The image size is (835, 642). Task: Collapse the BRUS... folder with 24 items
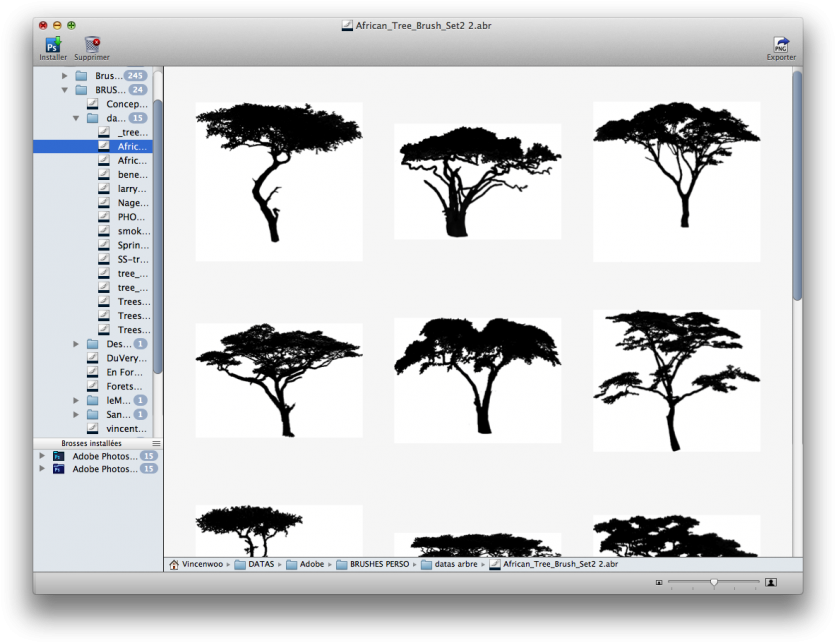click(65, 90)
